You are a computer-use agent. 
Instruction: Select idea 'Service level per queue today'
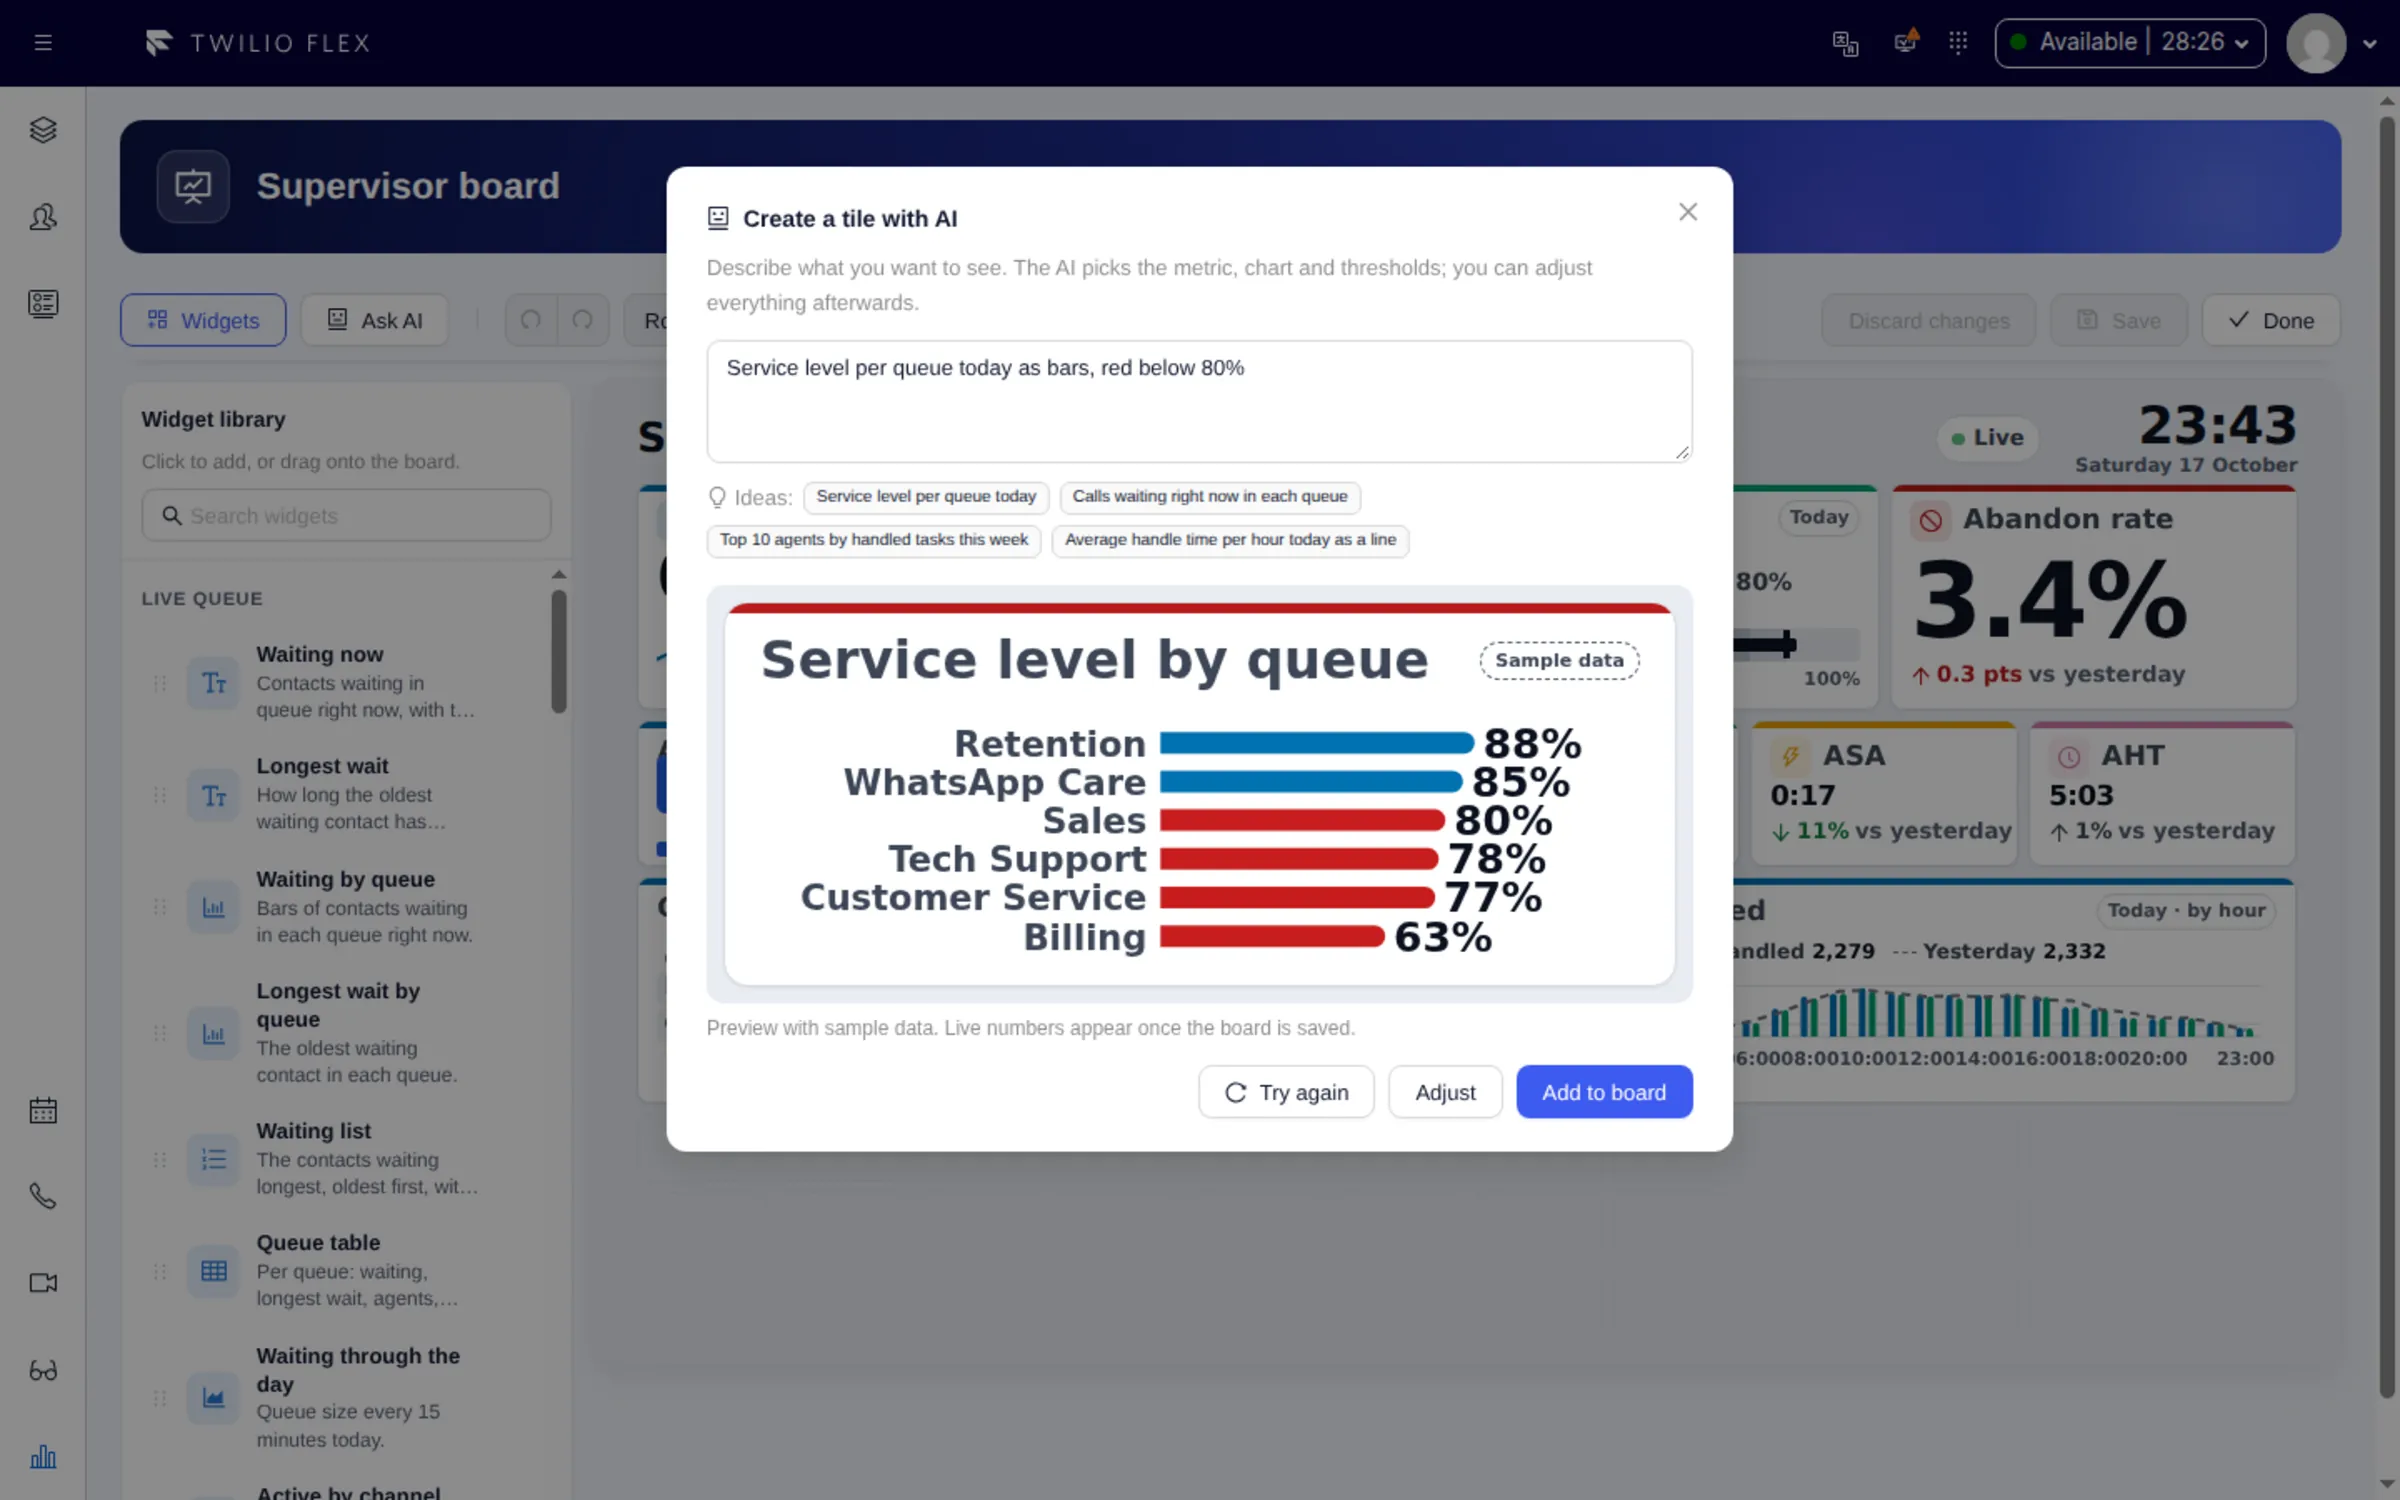coord(926,497)
